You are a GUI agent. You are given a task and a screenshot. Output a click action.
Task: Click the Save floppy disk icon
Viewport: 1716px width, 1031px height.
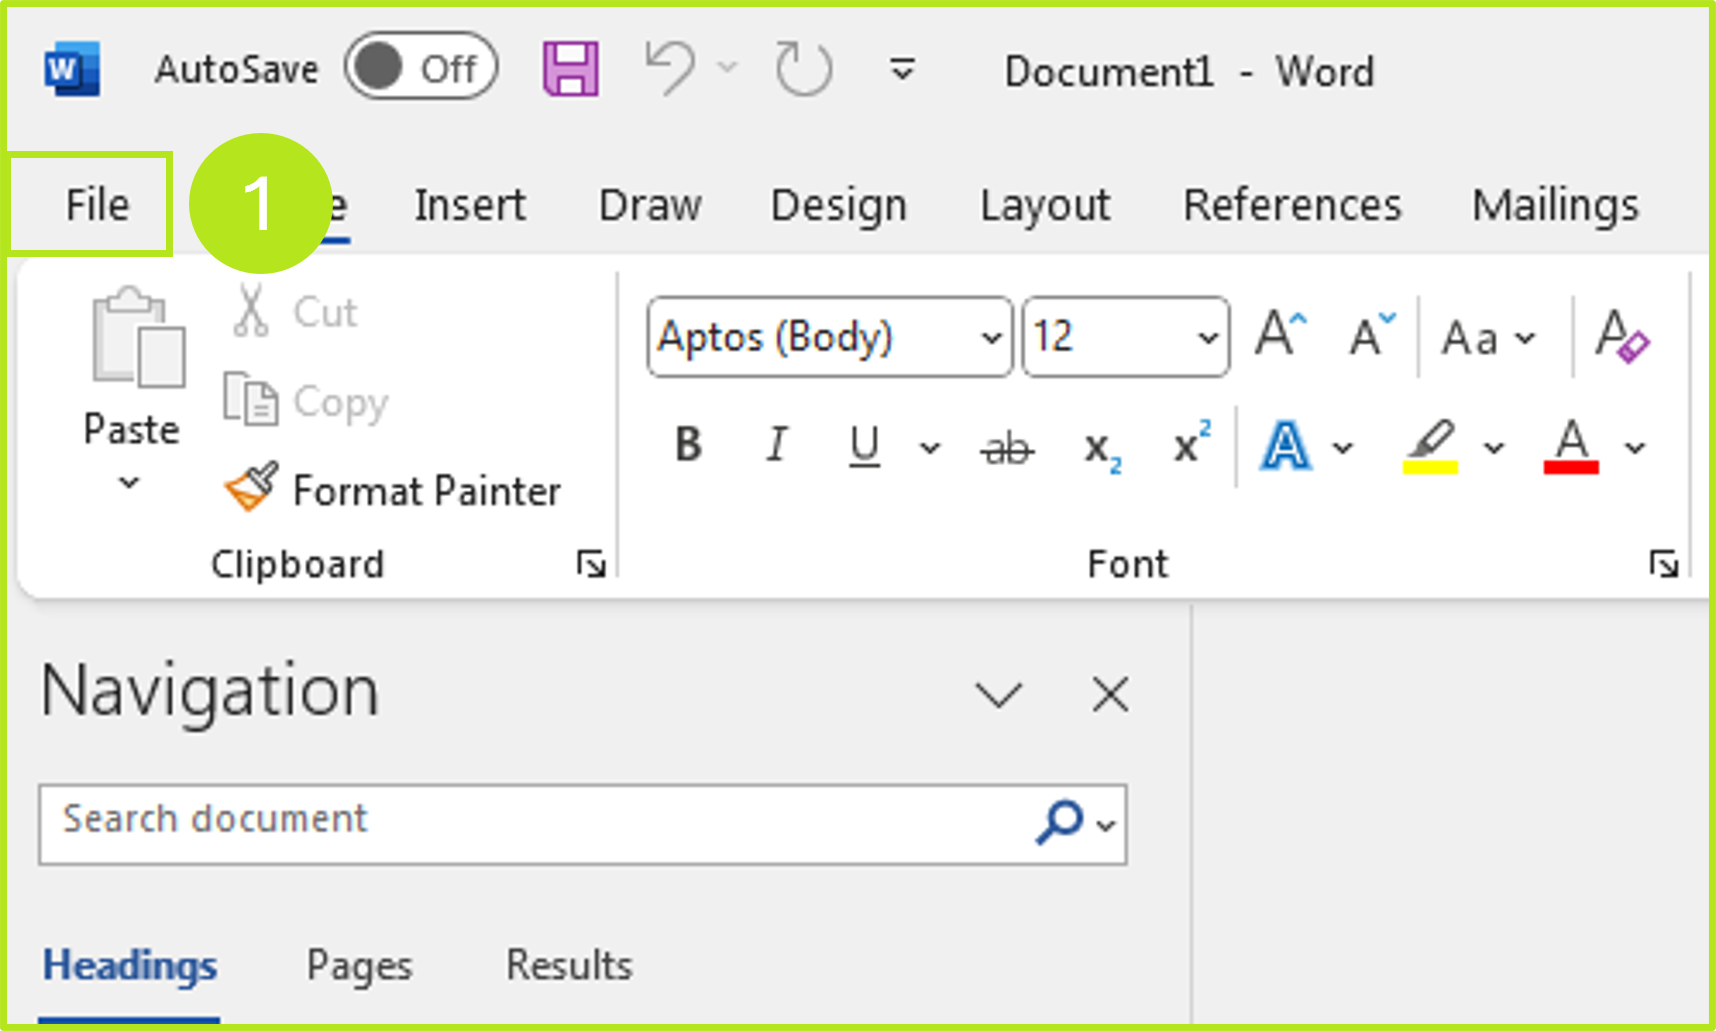(570, 69)
